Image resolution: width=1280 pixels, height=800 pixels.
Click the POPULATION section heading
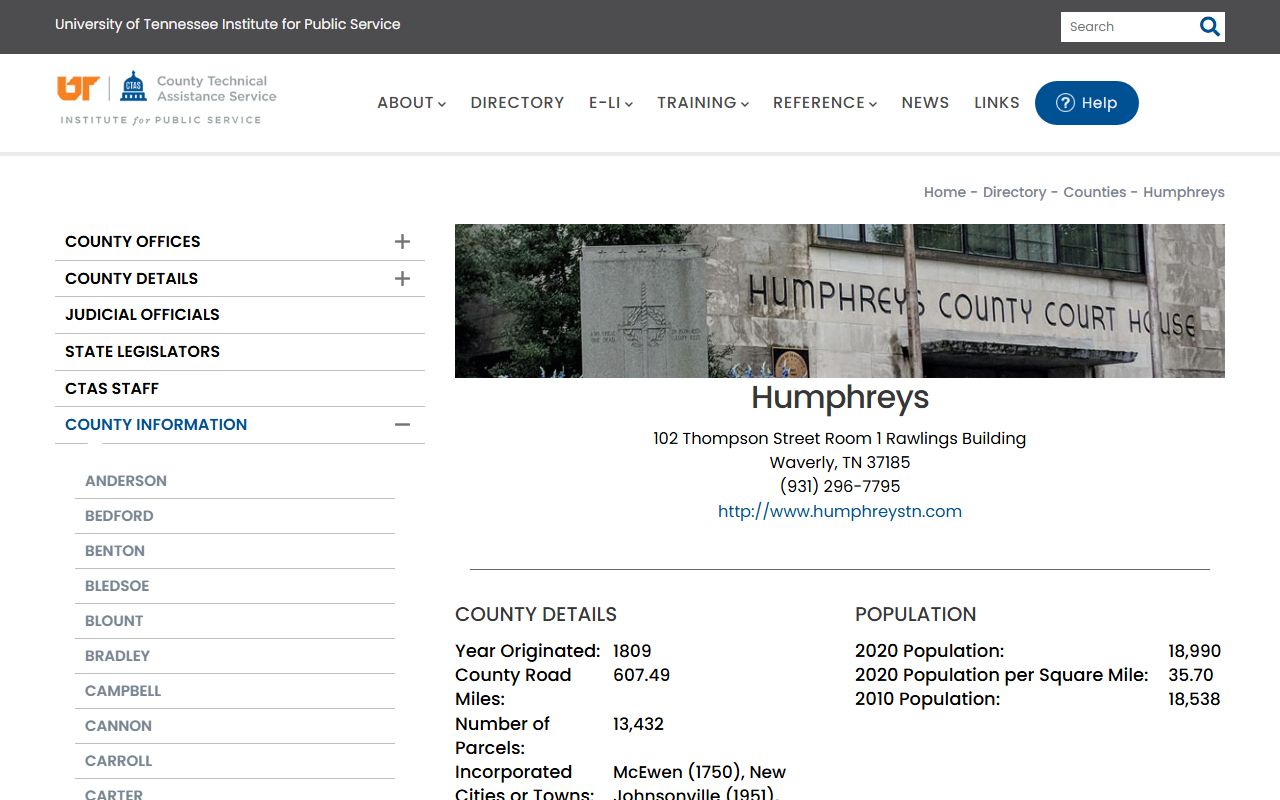coord(915,614)
